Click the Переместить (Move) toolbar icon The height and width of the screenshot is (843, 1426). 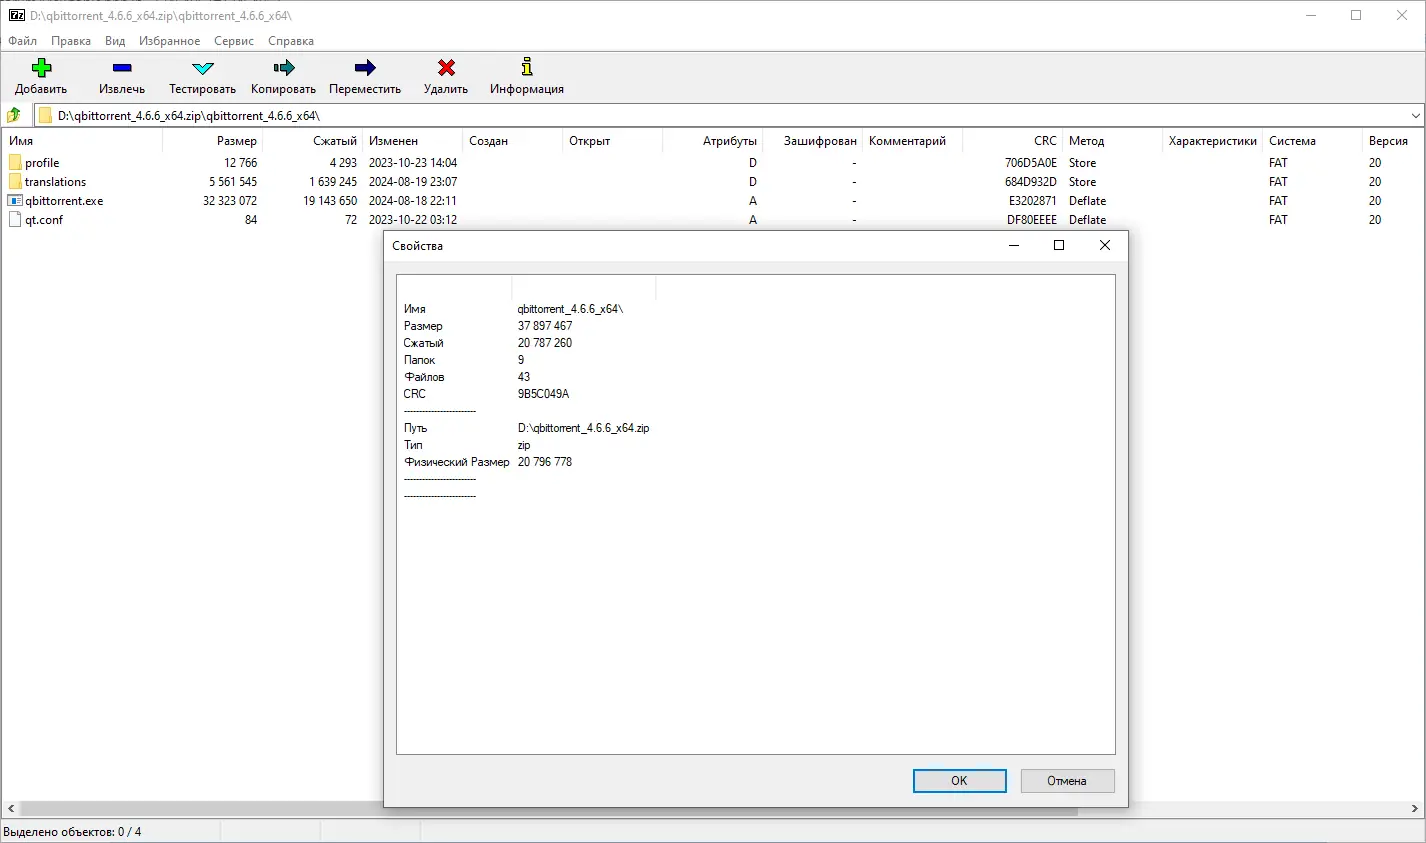pyautogui.click(x=364, y=68)
